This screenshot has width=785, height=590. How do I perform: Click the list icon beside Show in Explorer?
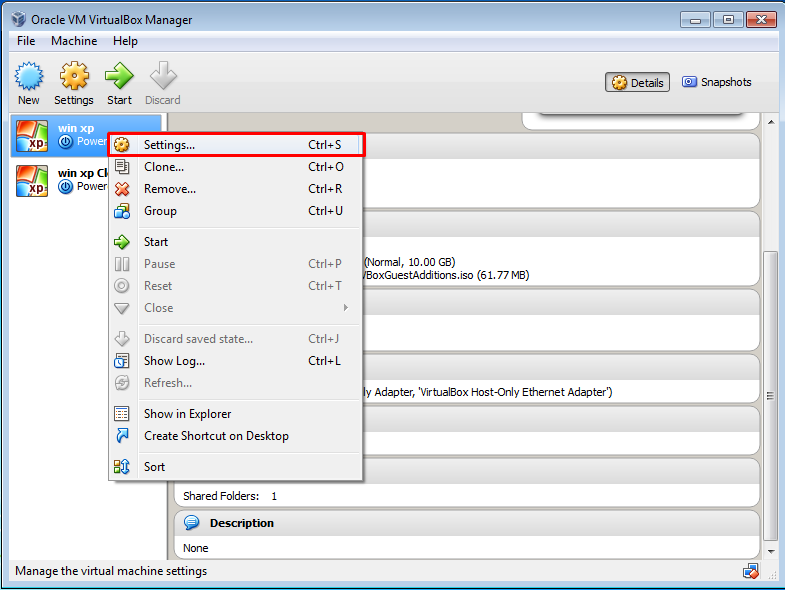coord(122,414)
